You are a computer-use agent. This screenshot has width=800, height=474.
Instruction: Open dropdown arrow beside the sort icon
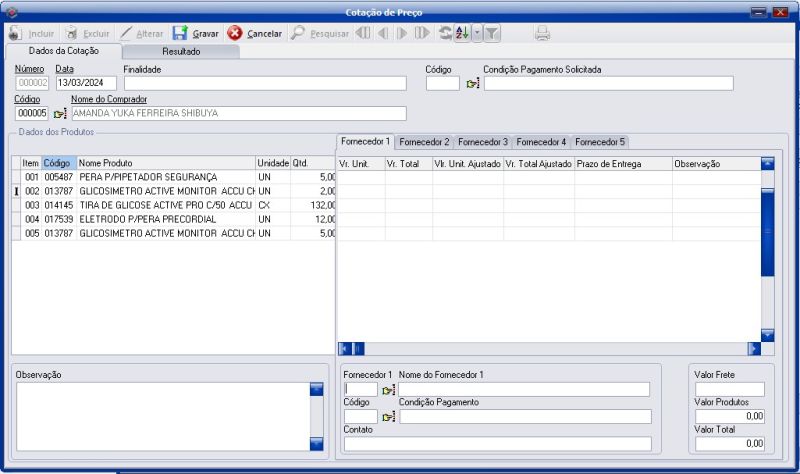point(476,33)
